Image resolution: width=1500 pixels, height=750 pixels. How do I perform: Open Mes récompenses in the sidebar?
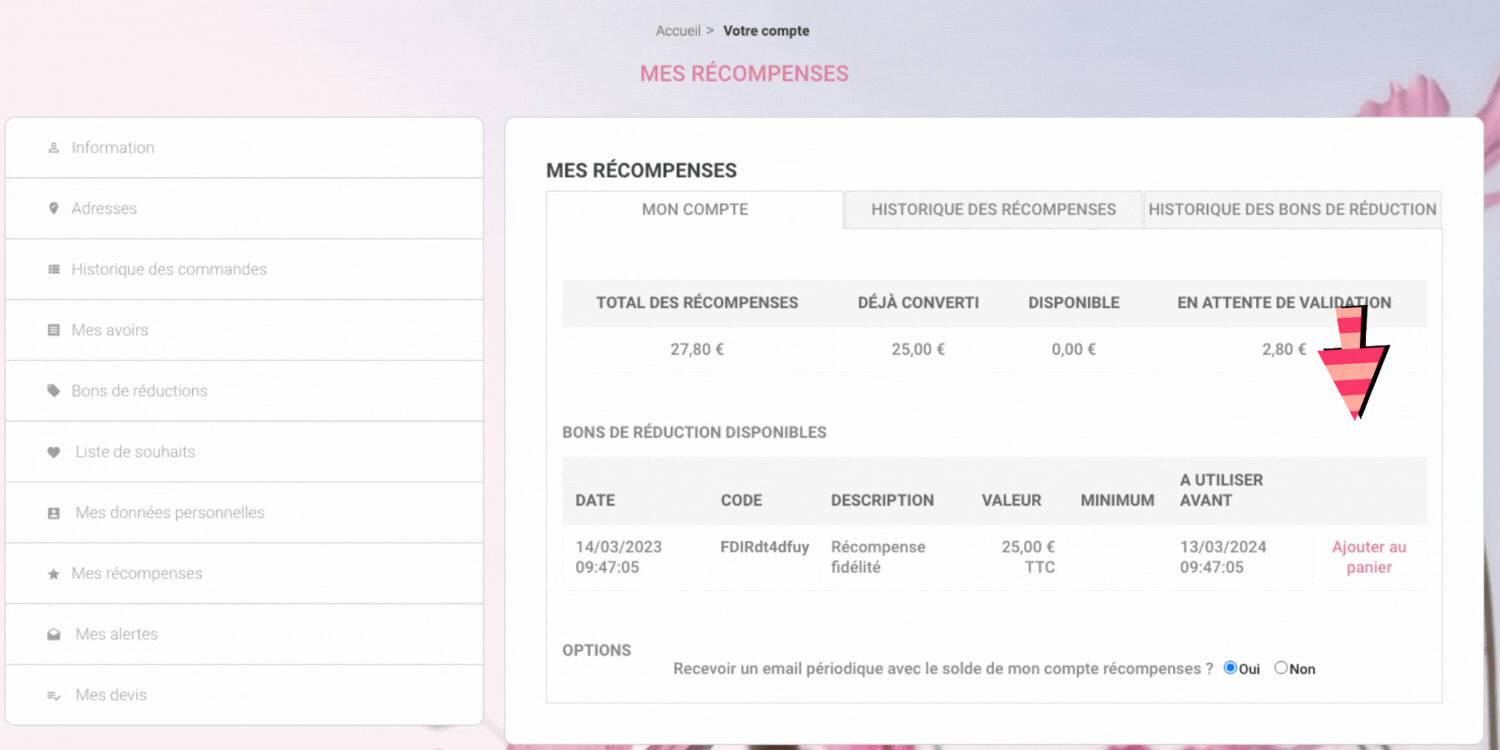pos(244,574)
